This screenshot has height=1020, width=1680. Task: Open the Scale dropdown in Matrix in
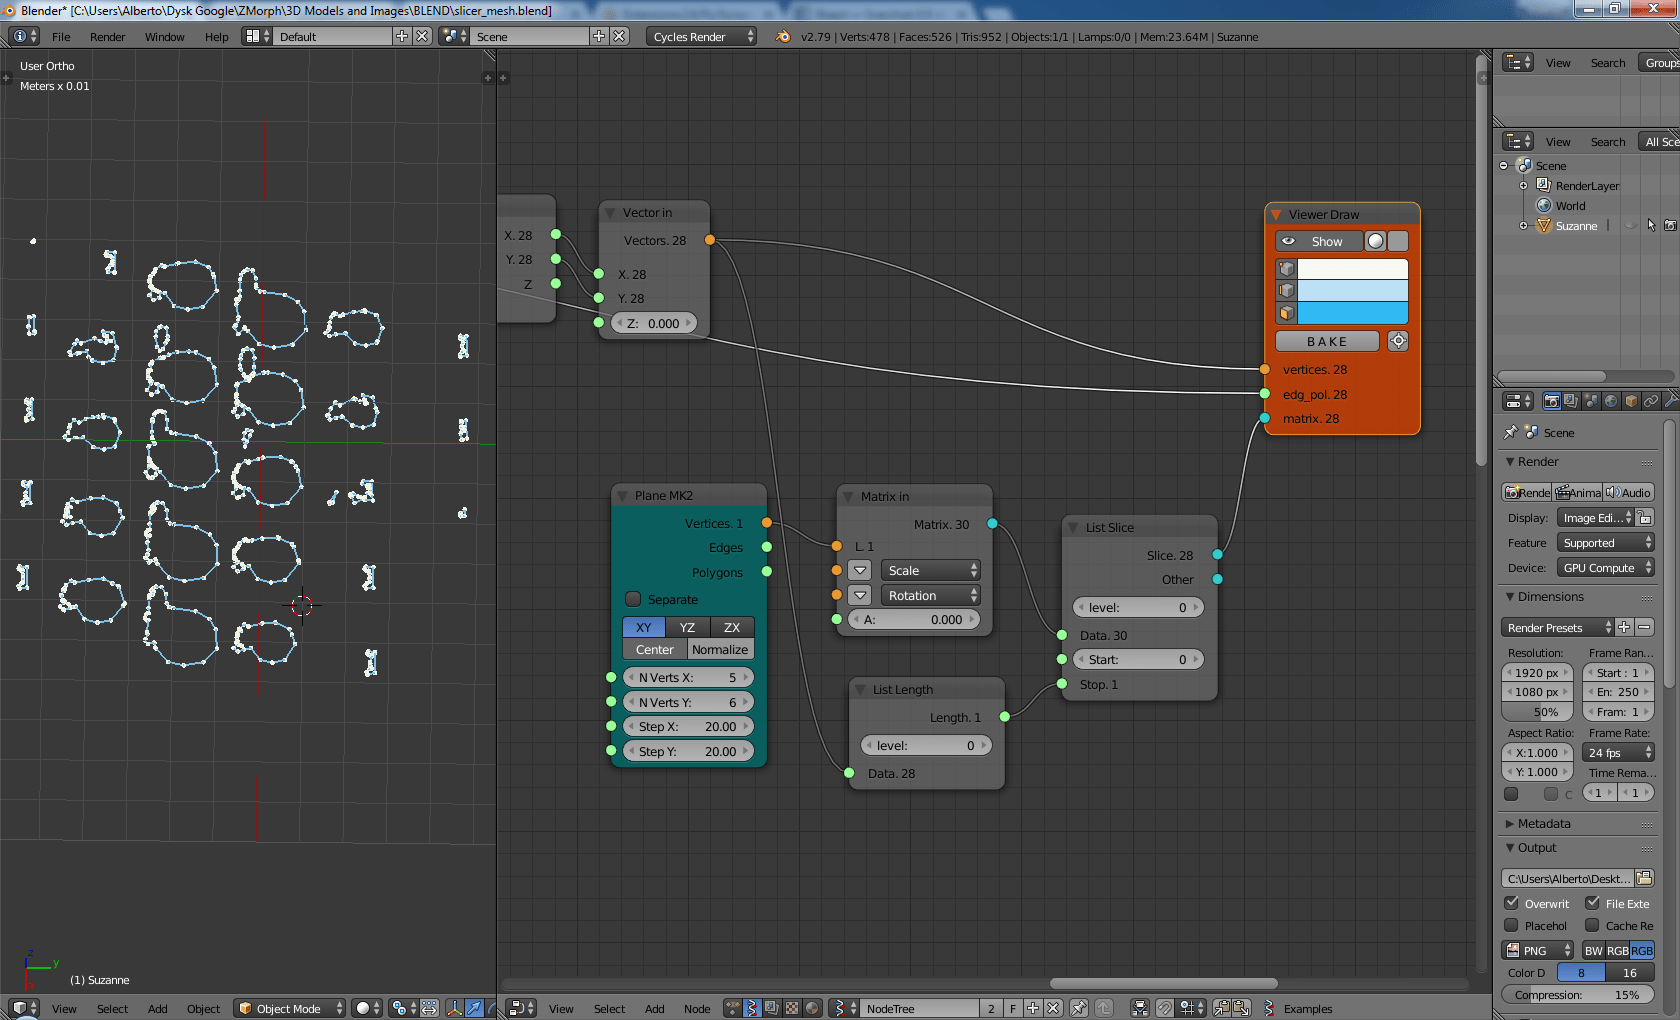click(931, 570)
